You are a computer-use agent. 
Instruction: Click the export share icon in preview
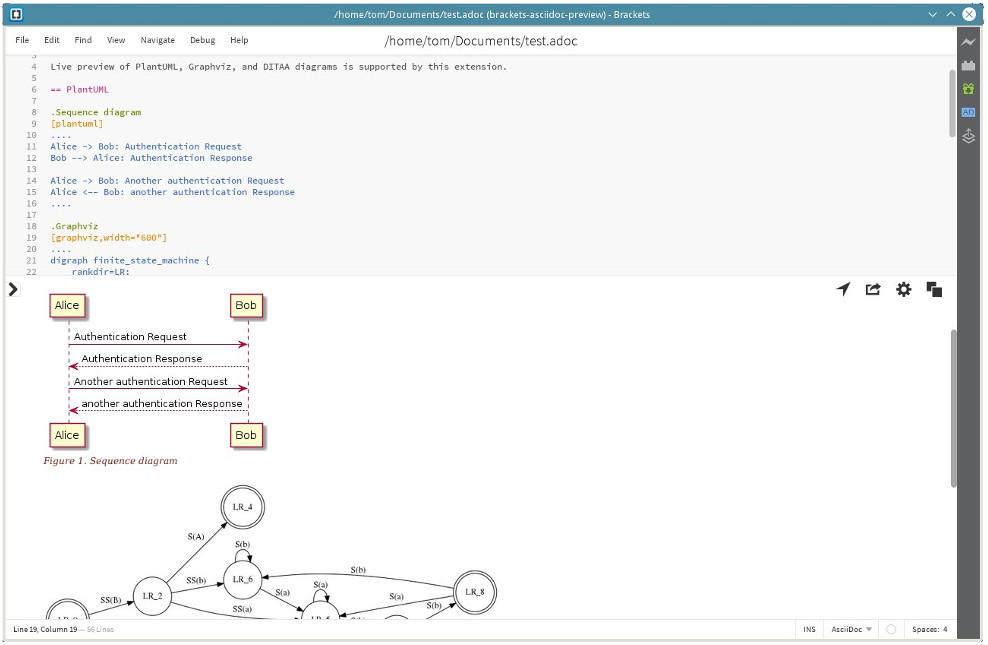pyautogui.click(x=873, y=289)
